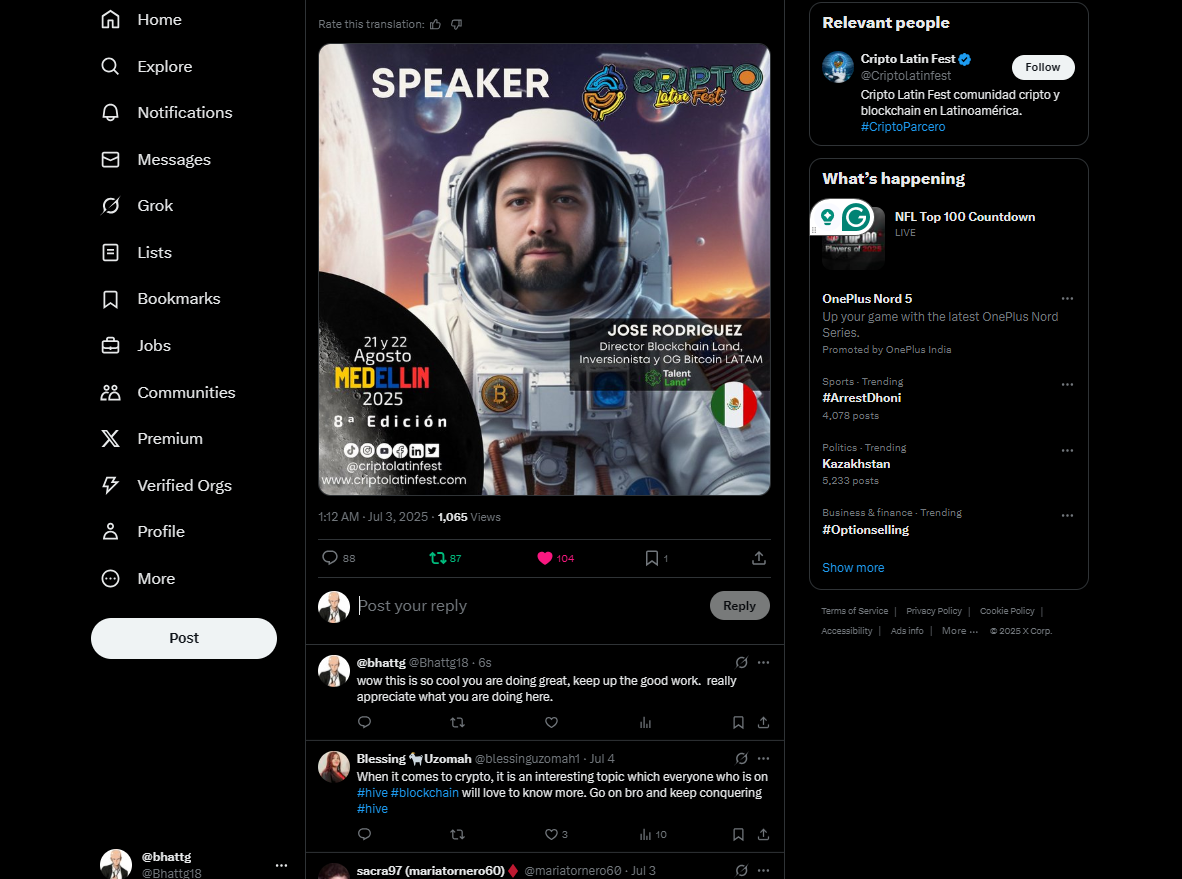The image size is (1182, 879).
Task: Follow Cripto Latin Fest
Action: (1043, 67)
